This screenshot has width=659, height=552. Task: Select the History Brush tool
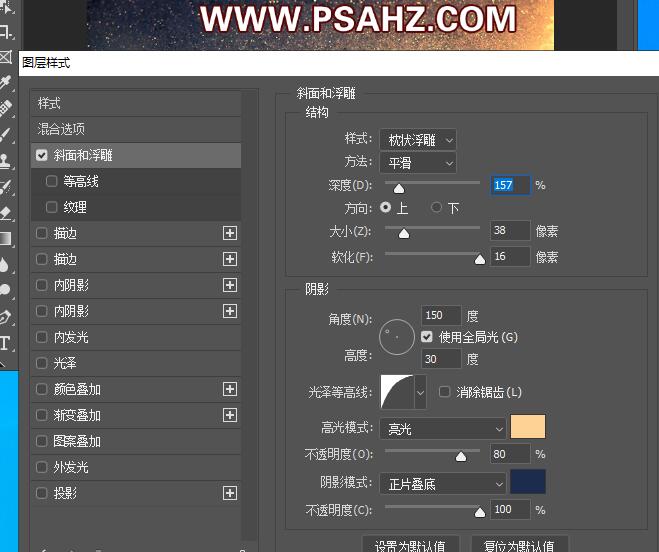[x=6, y=187]
